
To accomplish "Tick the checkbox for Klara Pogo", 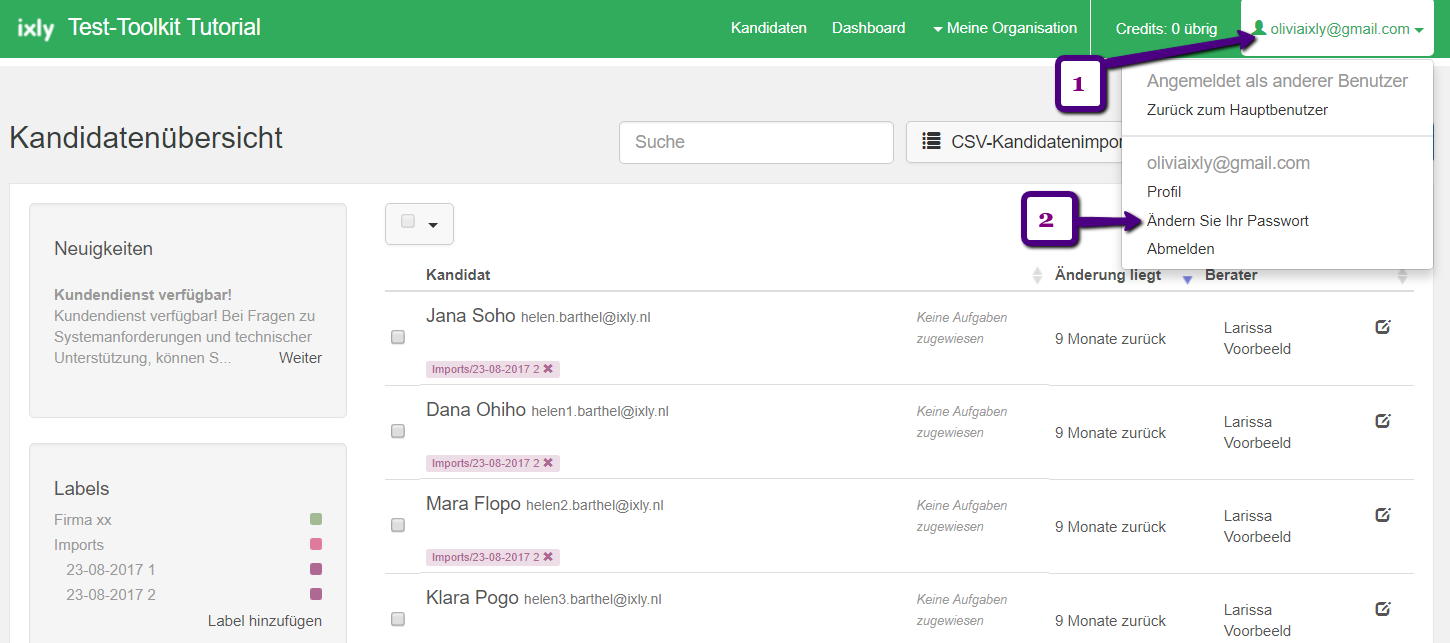I will 398,619.
